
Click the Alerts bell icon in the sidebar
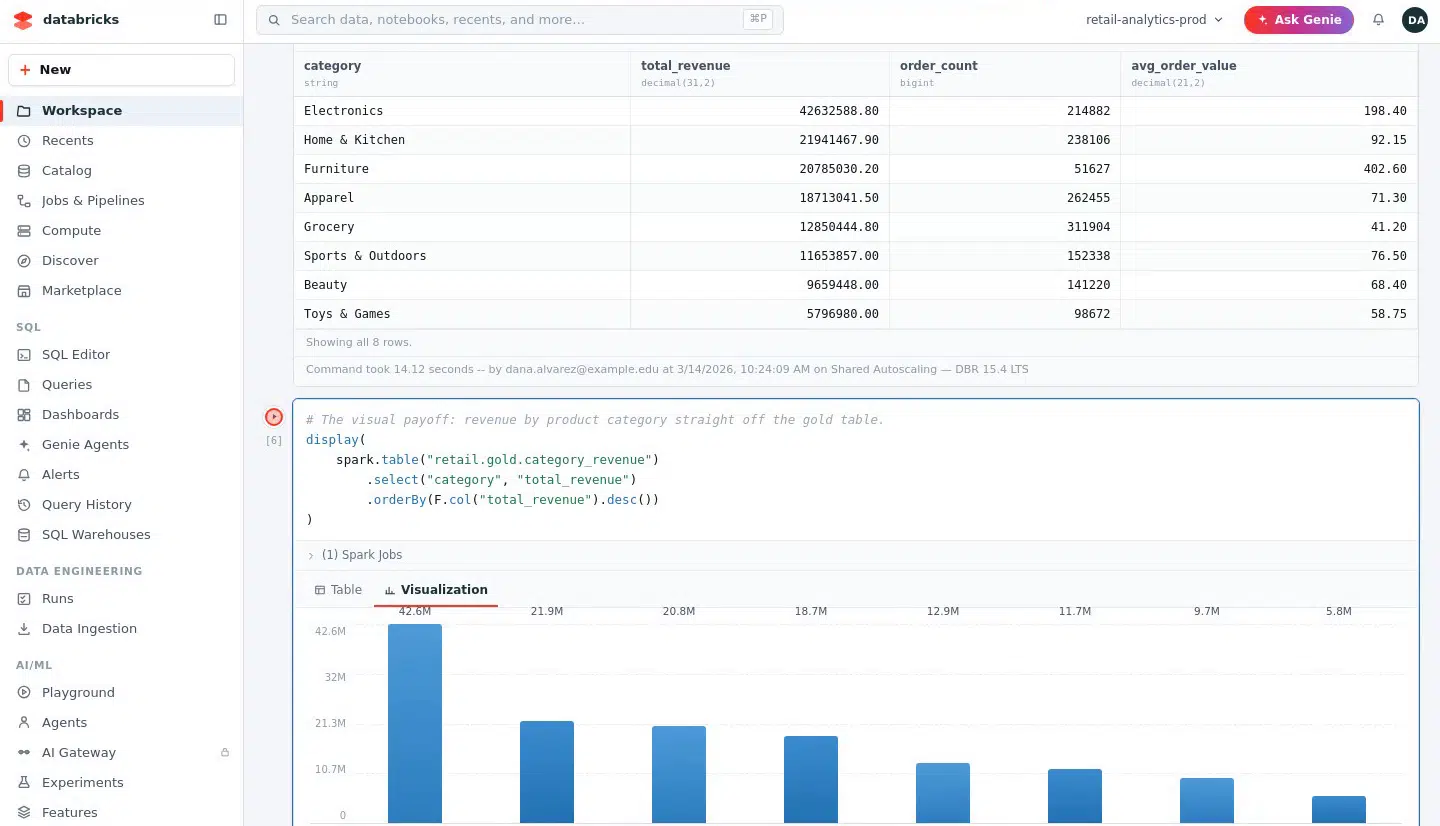(x=24, y=475)
